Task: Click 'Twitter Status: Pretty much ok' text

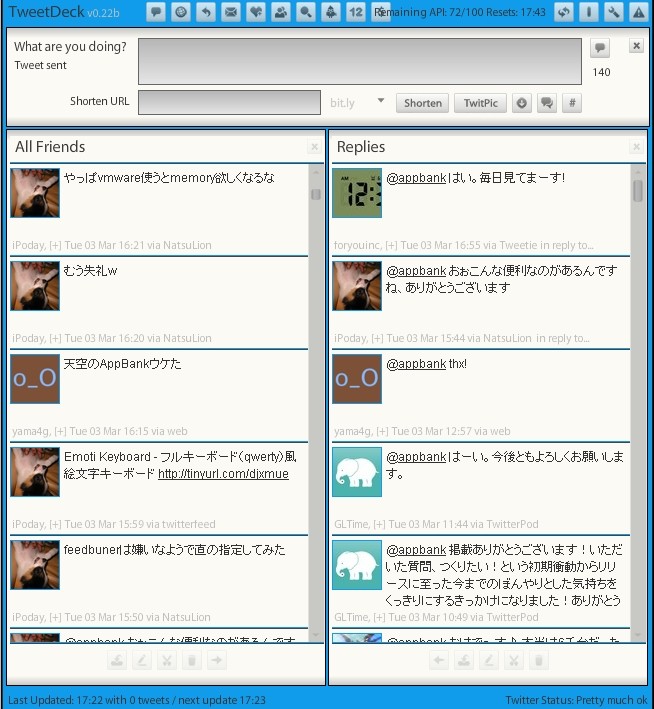Action: click(576, 700)
